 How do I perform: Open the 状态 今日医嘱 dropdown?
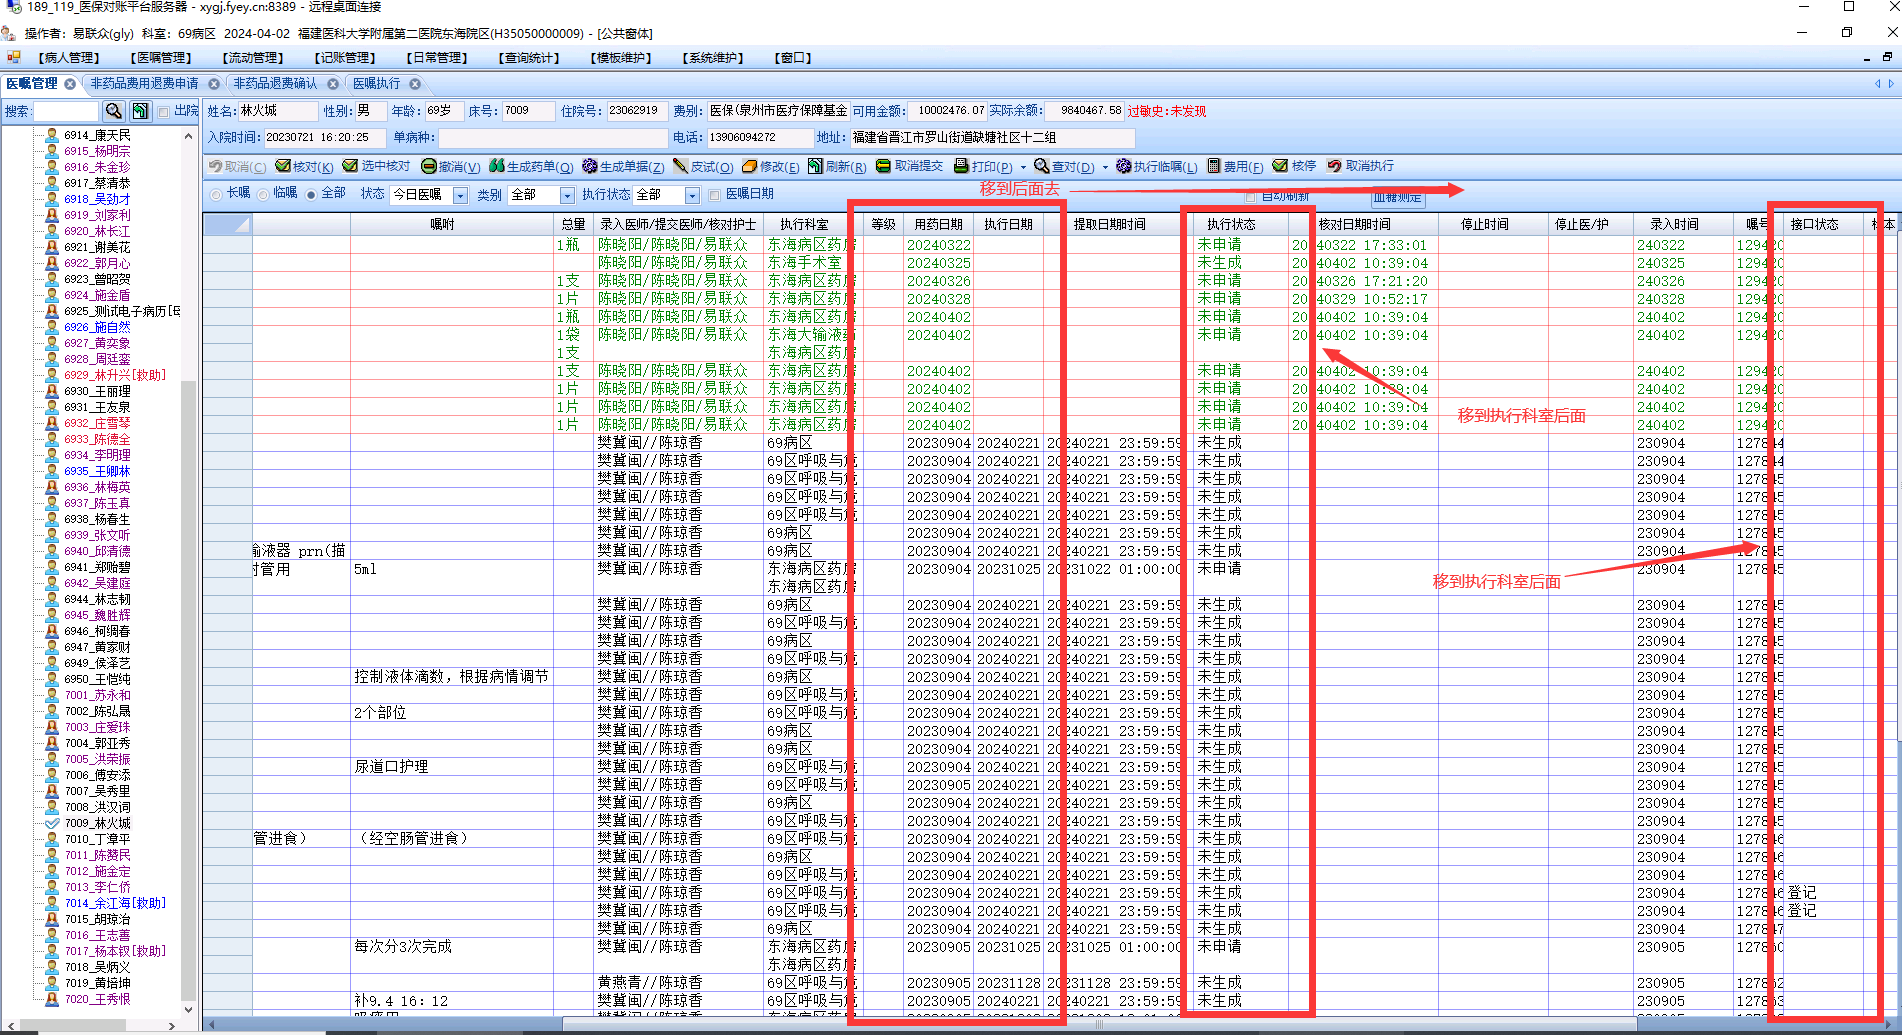(x=460, y=195)
